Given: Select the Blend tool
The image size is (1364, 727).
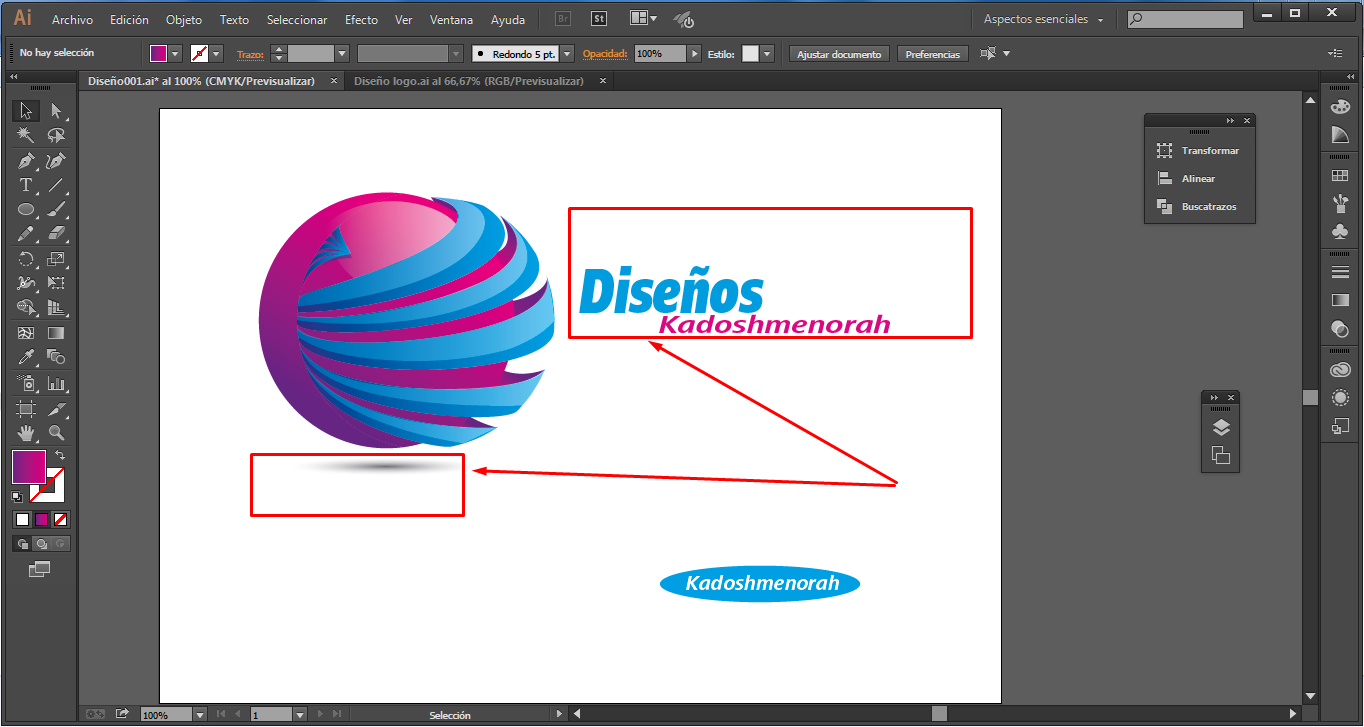Looking at the screenshot, I should click(56, 357).
